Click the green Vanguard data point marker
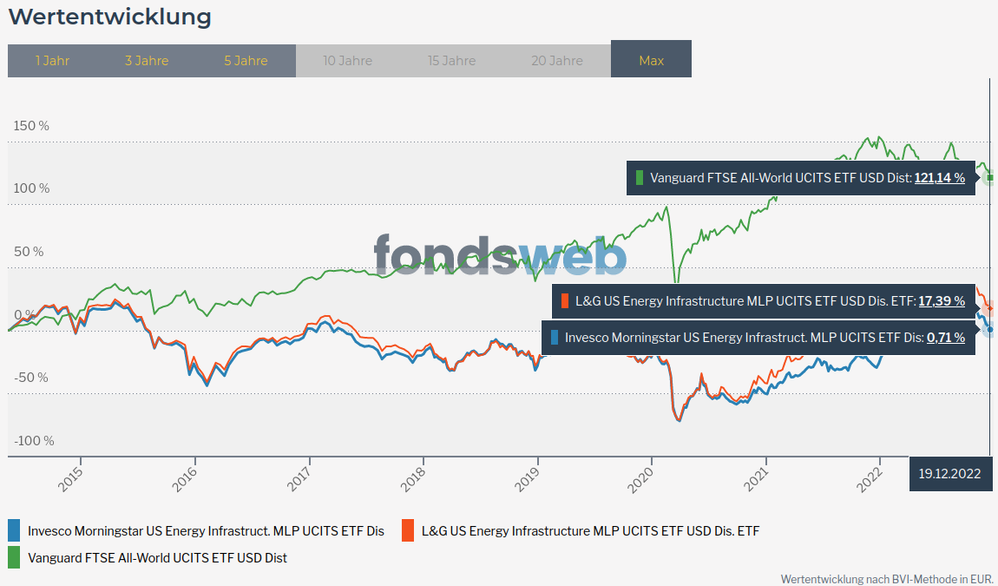Image resolution: width=998 pixels, height=586 pixels. coord(990,178)
